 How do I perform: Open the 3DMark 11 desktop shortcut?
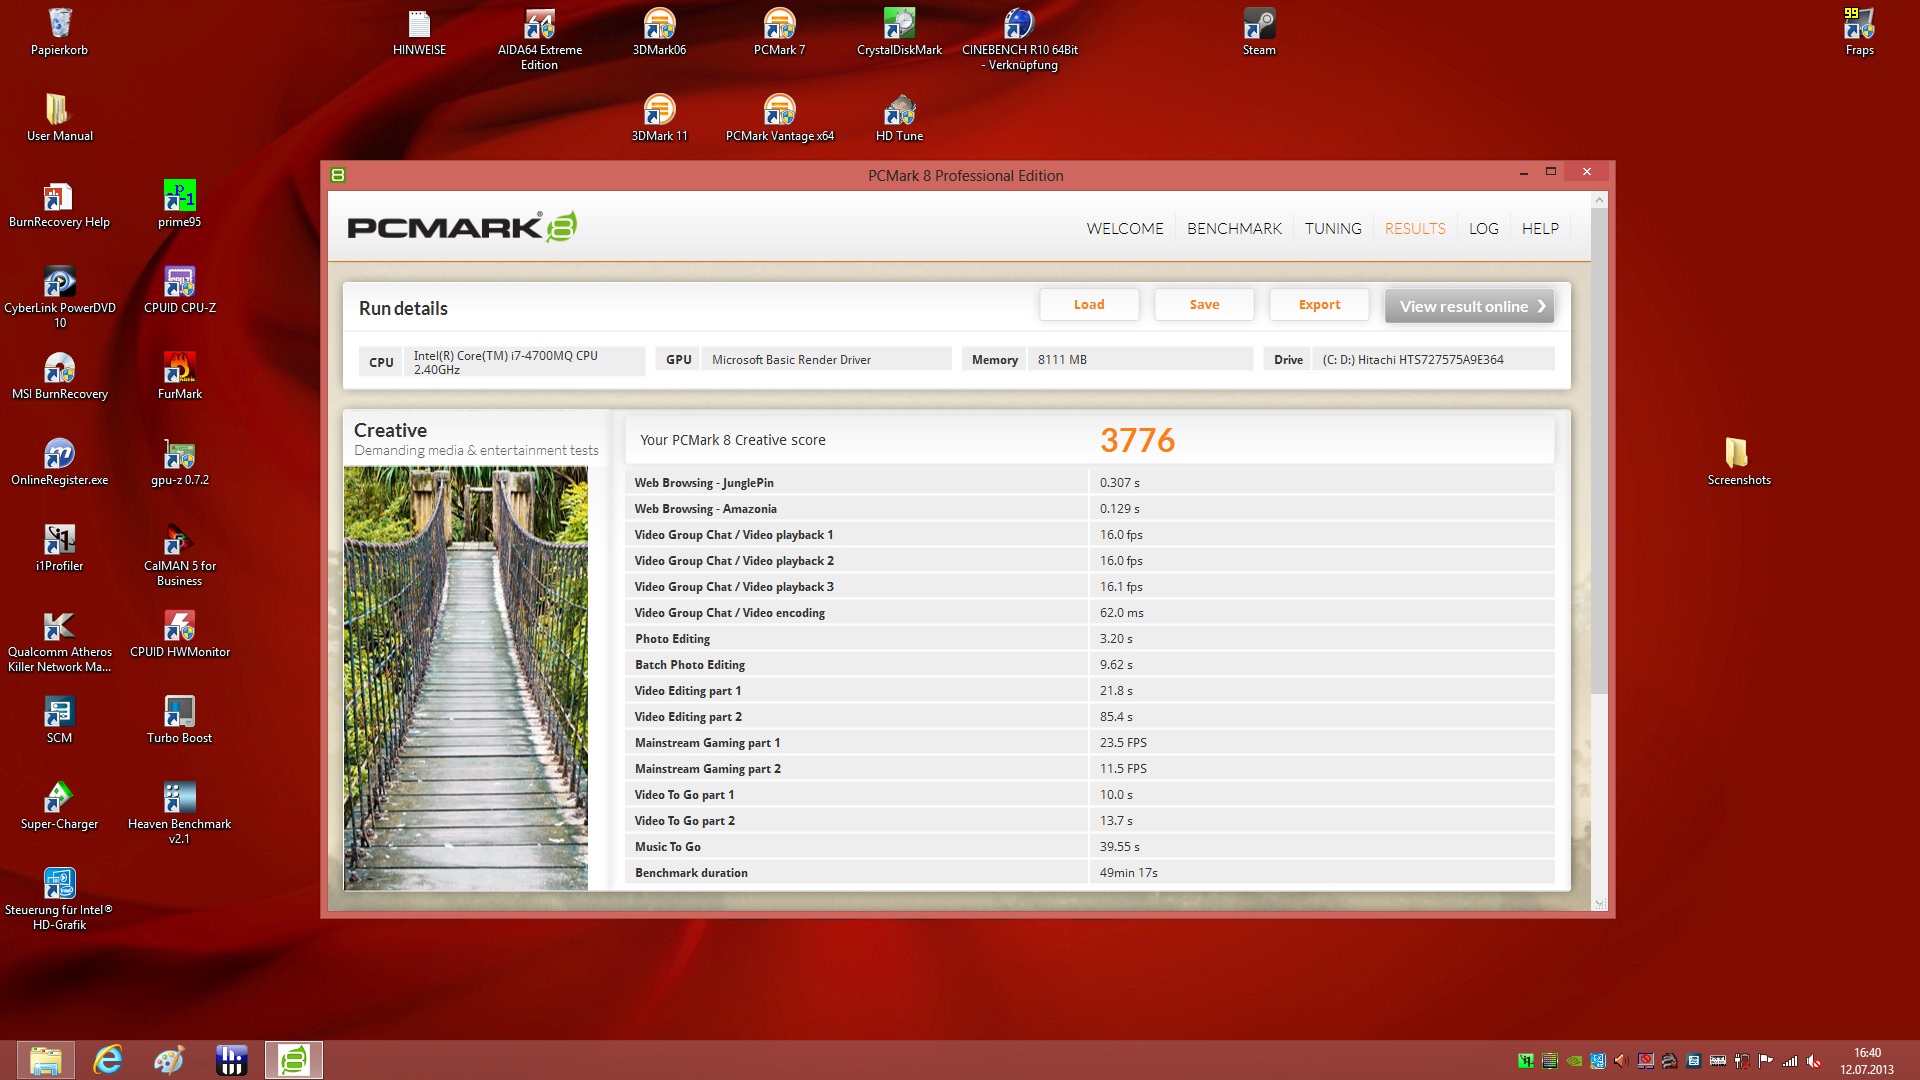click(x=659, y=112)
